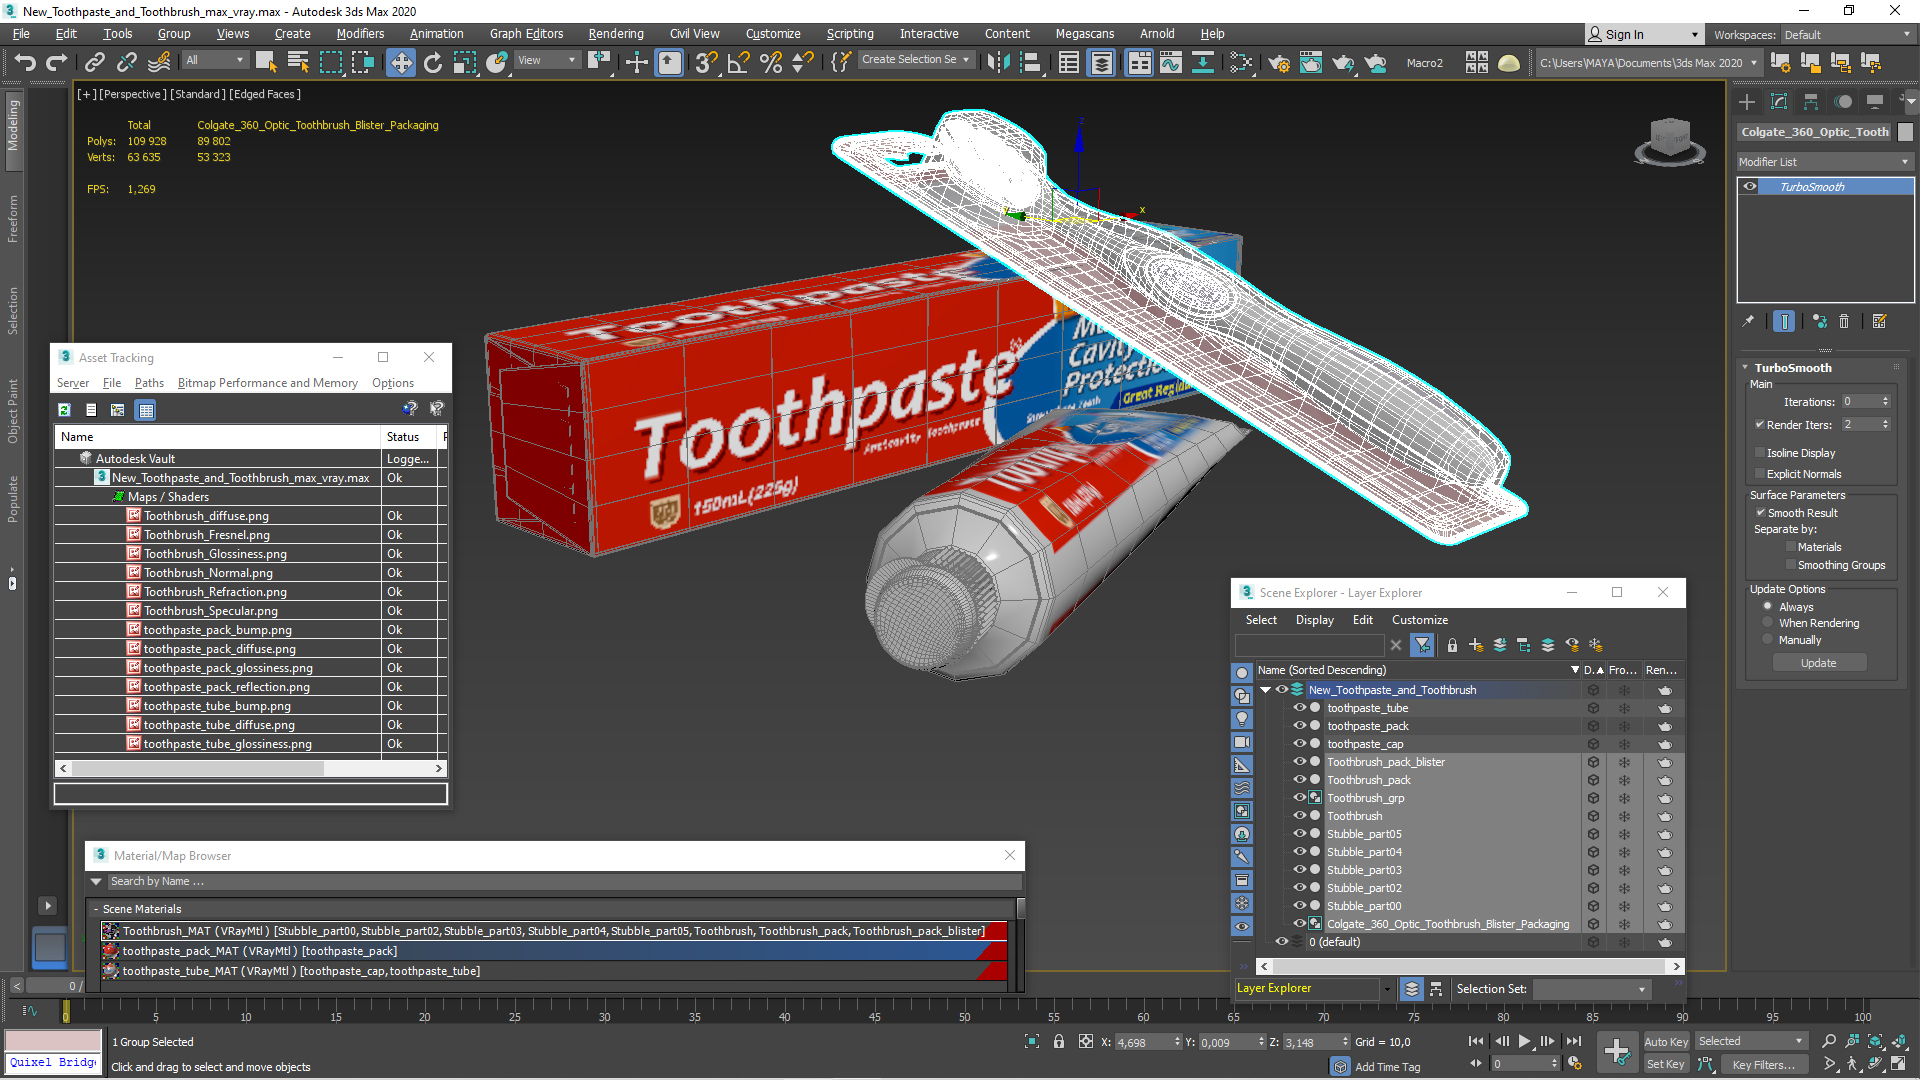Click the Play Animation button
1920x1080 pixels.
pos(1524,1041)
